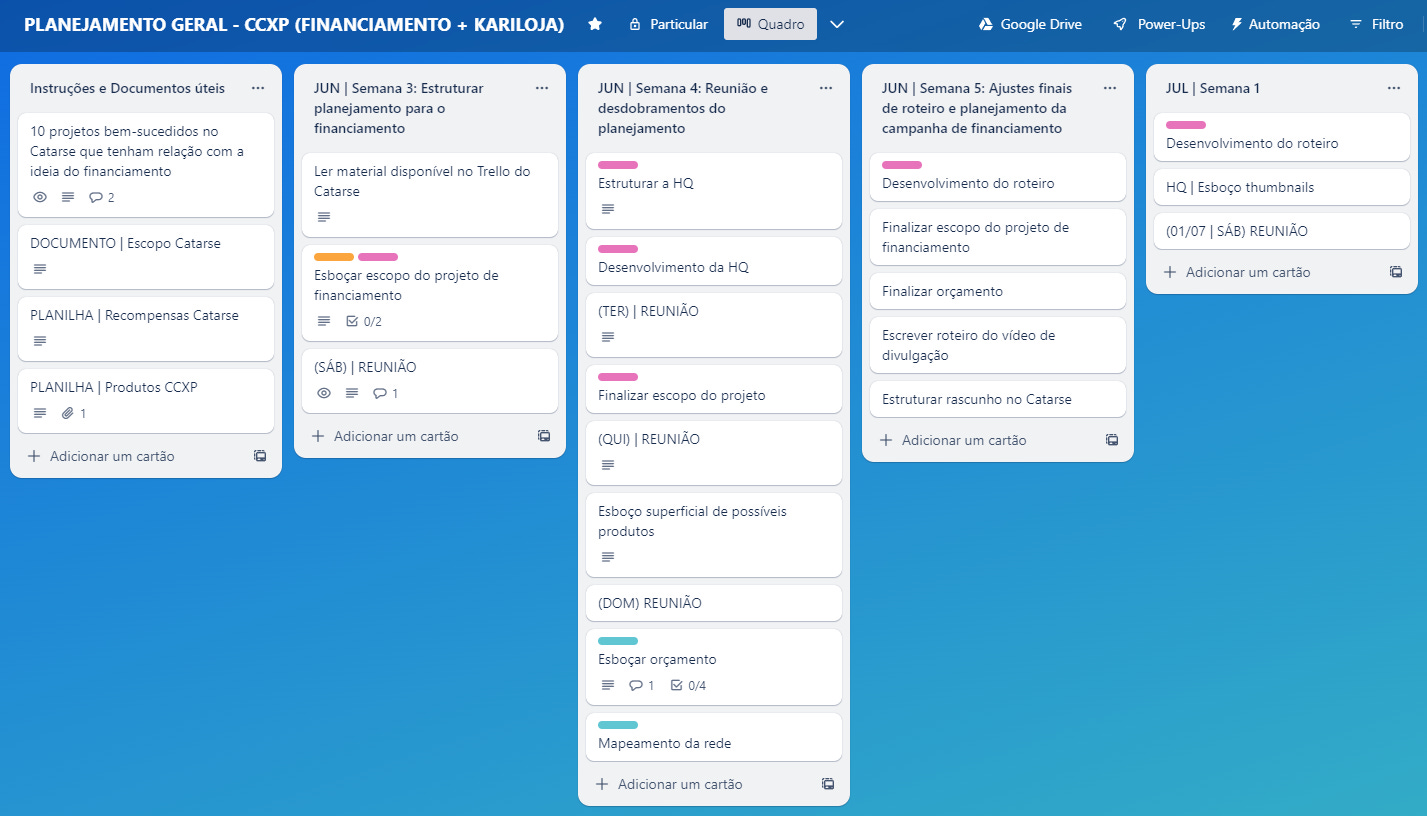Click the board title PLANEJAMENTO GERAL - CCXP
Screen dimensions: 1427x816
[x=294, y=24]
